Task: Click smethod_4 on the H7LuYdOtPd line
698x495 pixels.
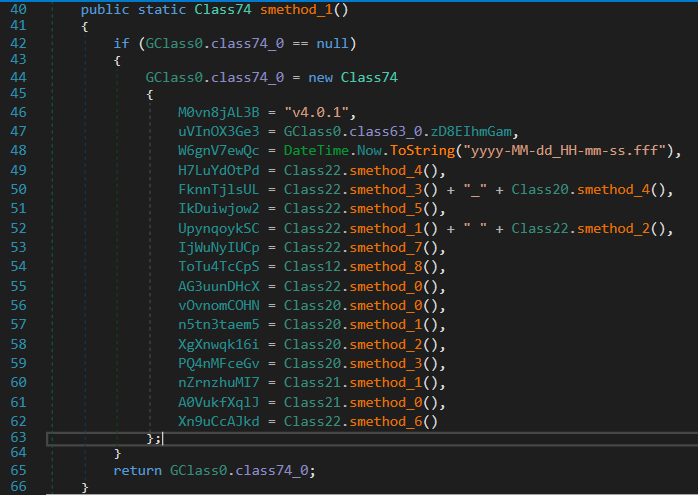Action: click(386, 170)
